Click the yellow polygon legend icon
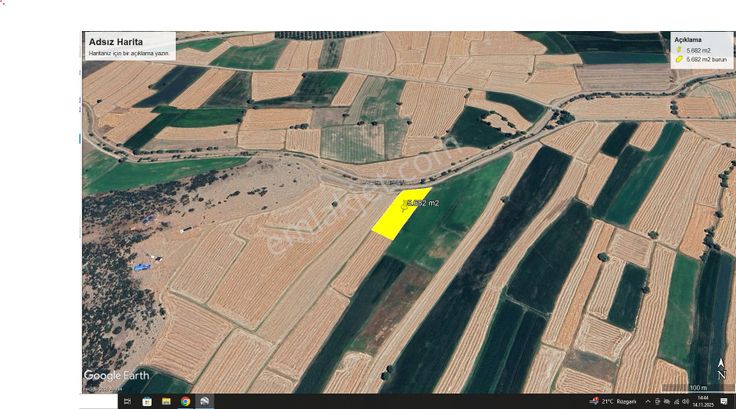 pyautogui.click(x=679, y=59)
